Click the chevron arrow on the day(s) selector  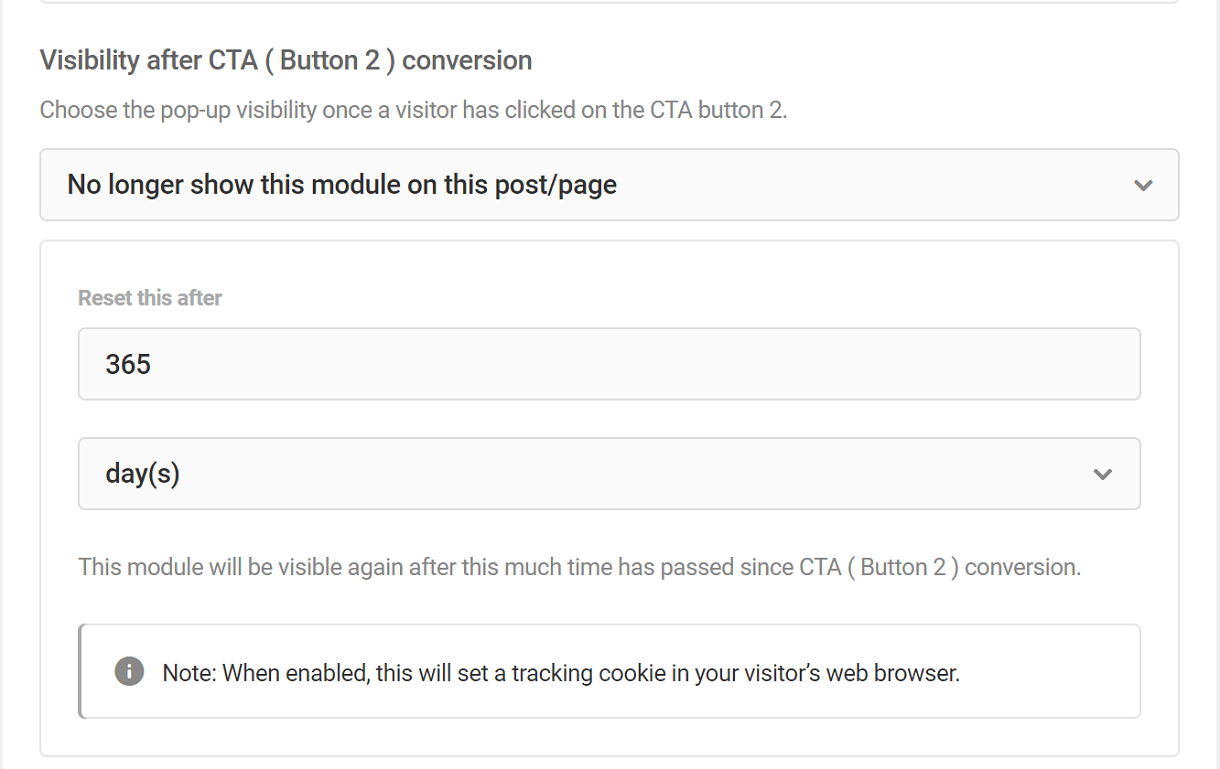click(x=1103, y=474)
